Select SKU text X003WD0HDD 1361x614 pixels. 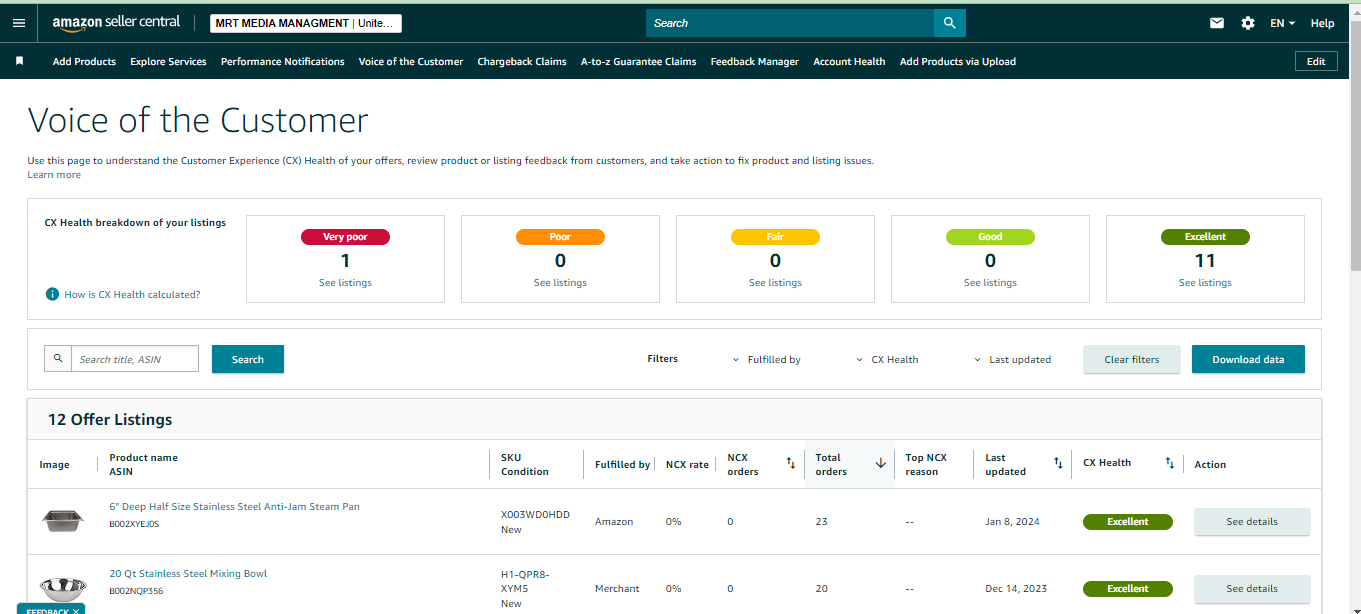point(535,514)
